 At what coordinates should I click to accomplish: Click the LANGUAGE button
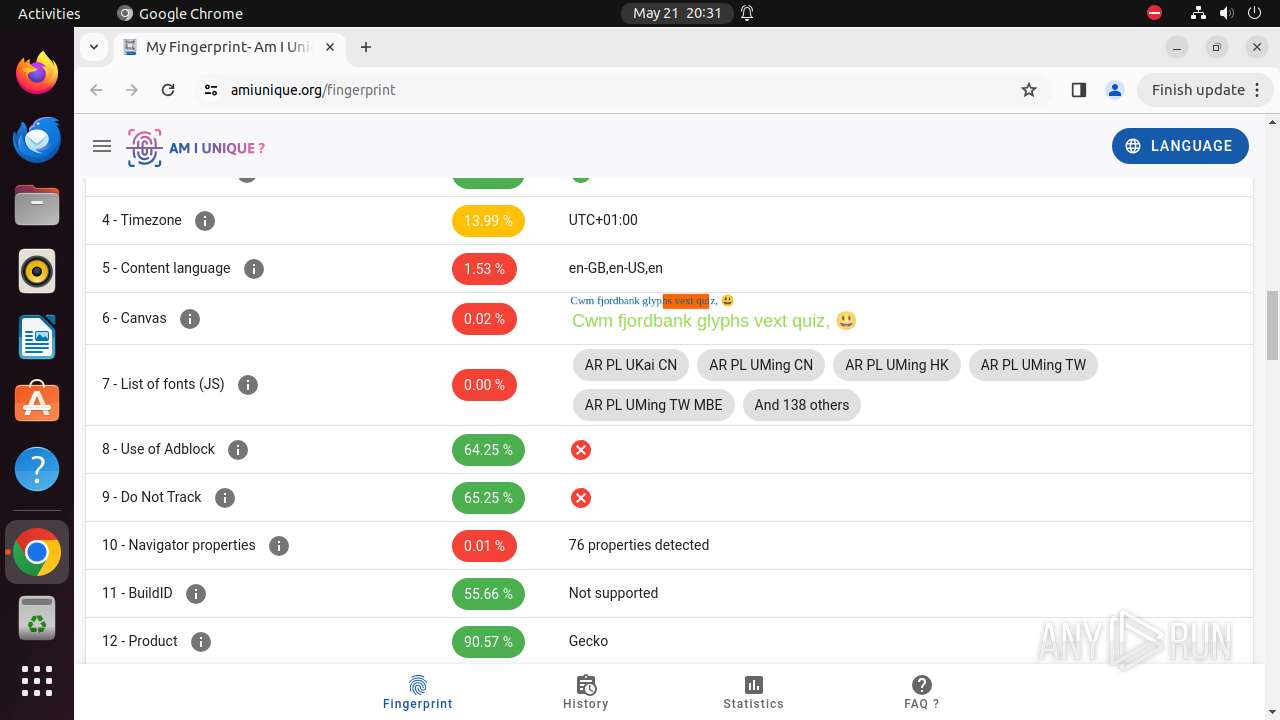click(x=1180, y=146)
